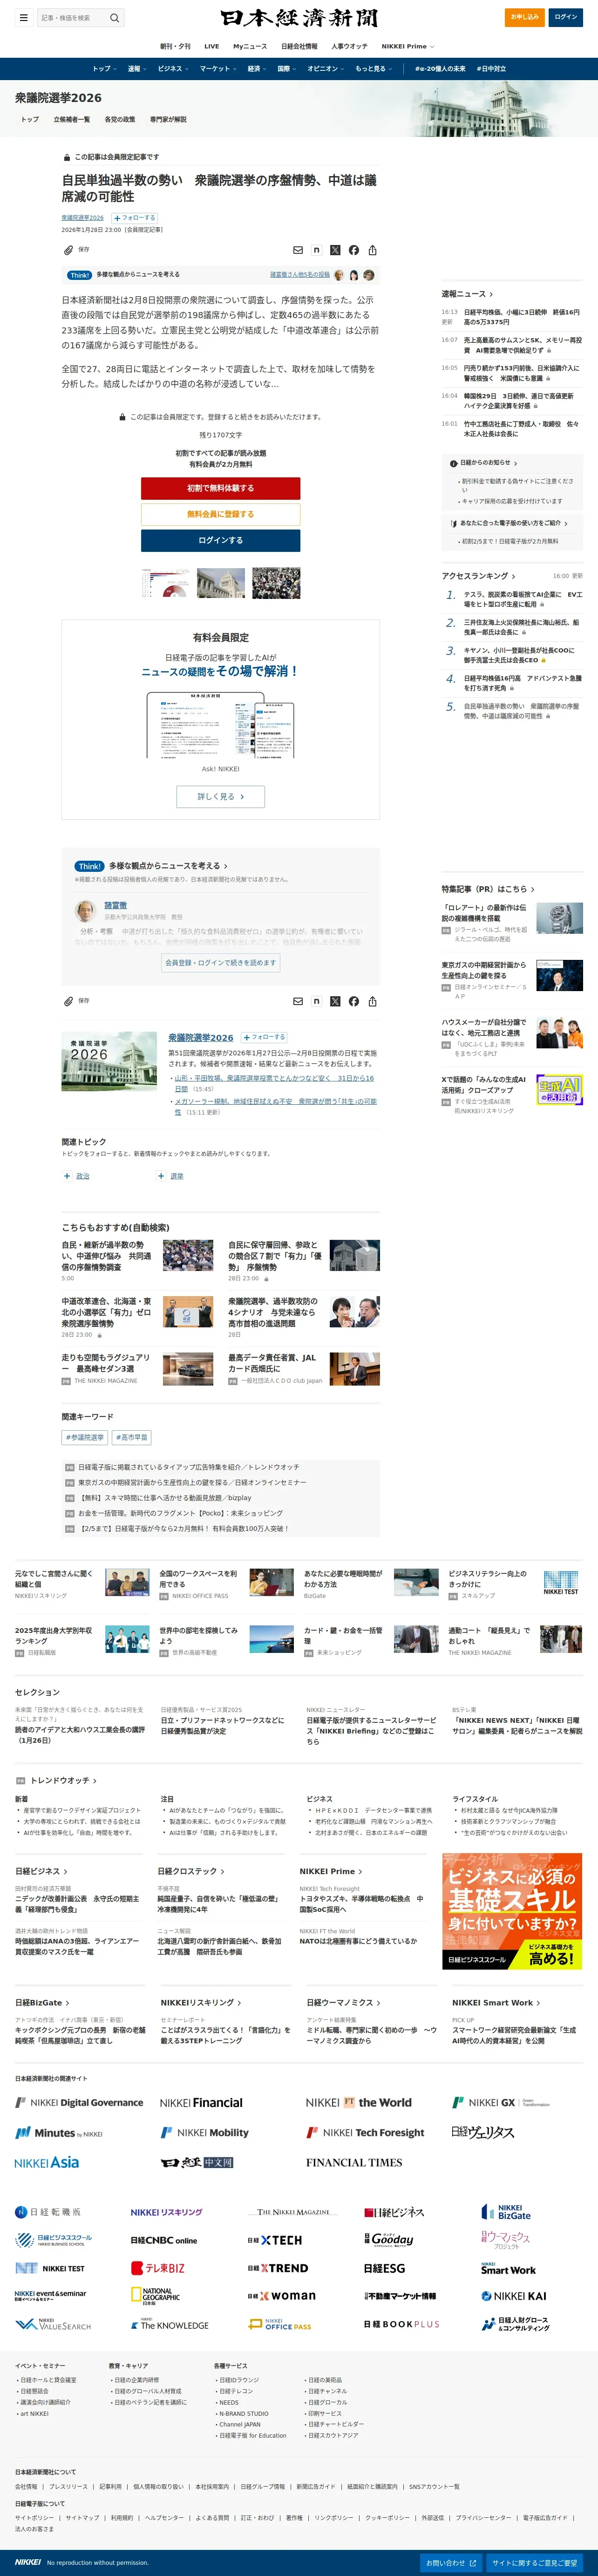Open the NIKKEI Prime dropdown
This screenshot has height=2576, width=598.
pyautogui.click(x=408, y=46)
